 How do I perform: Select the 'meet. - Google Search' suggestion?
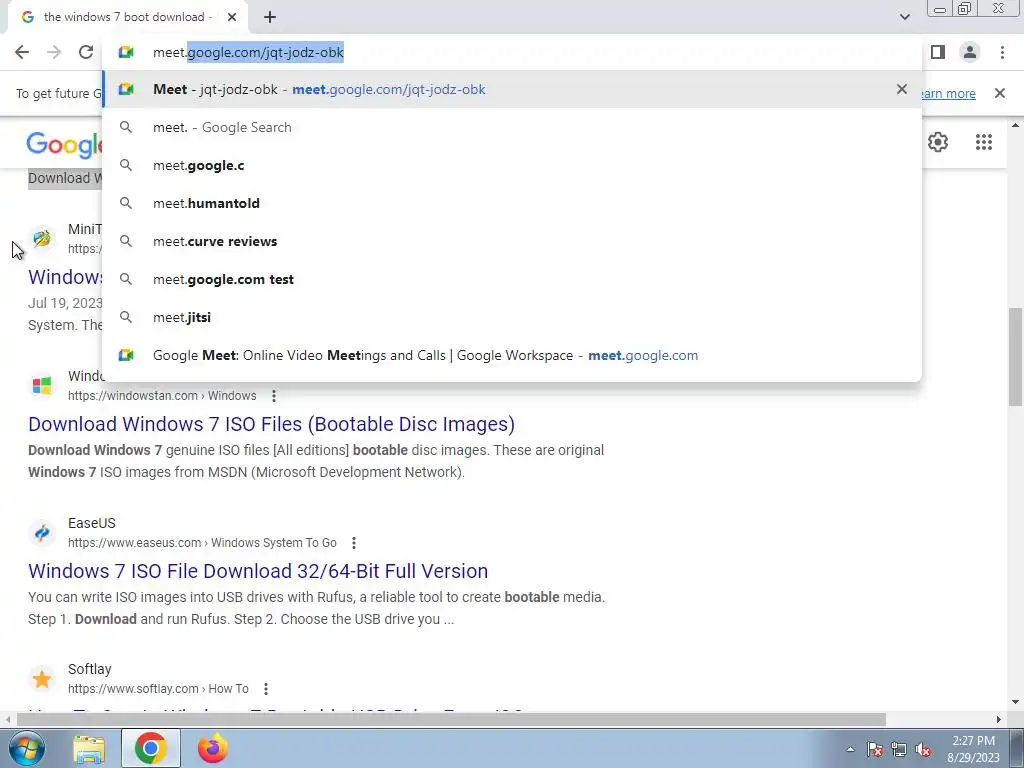point(512,127)
